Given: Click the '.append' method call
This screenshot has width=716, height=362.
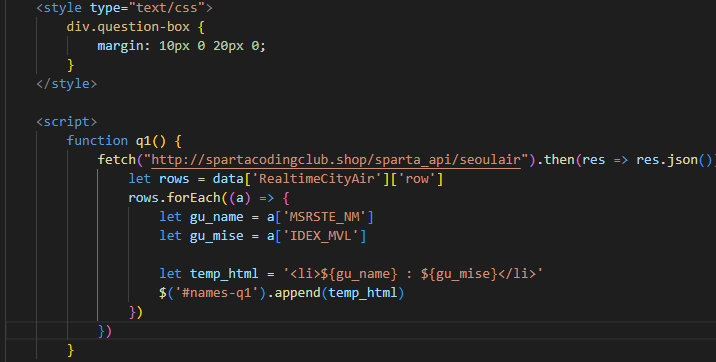Looking at the screenshot, I should coord(294,293).
